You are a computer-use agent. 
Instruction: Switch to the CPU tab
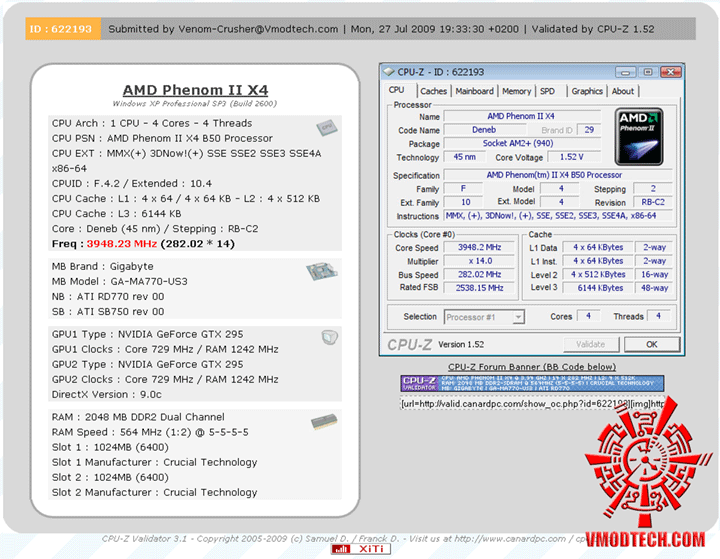click(x=396, y=90)
